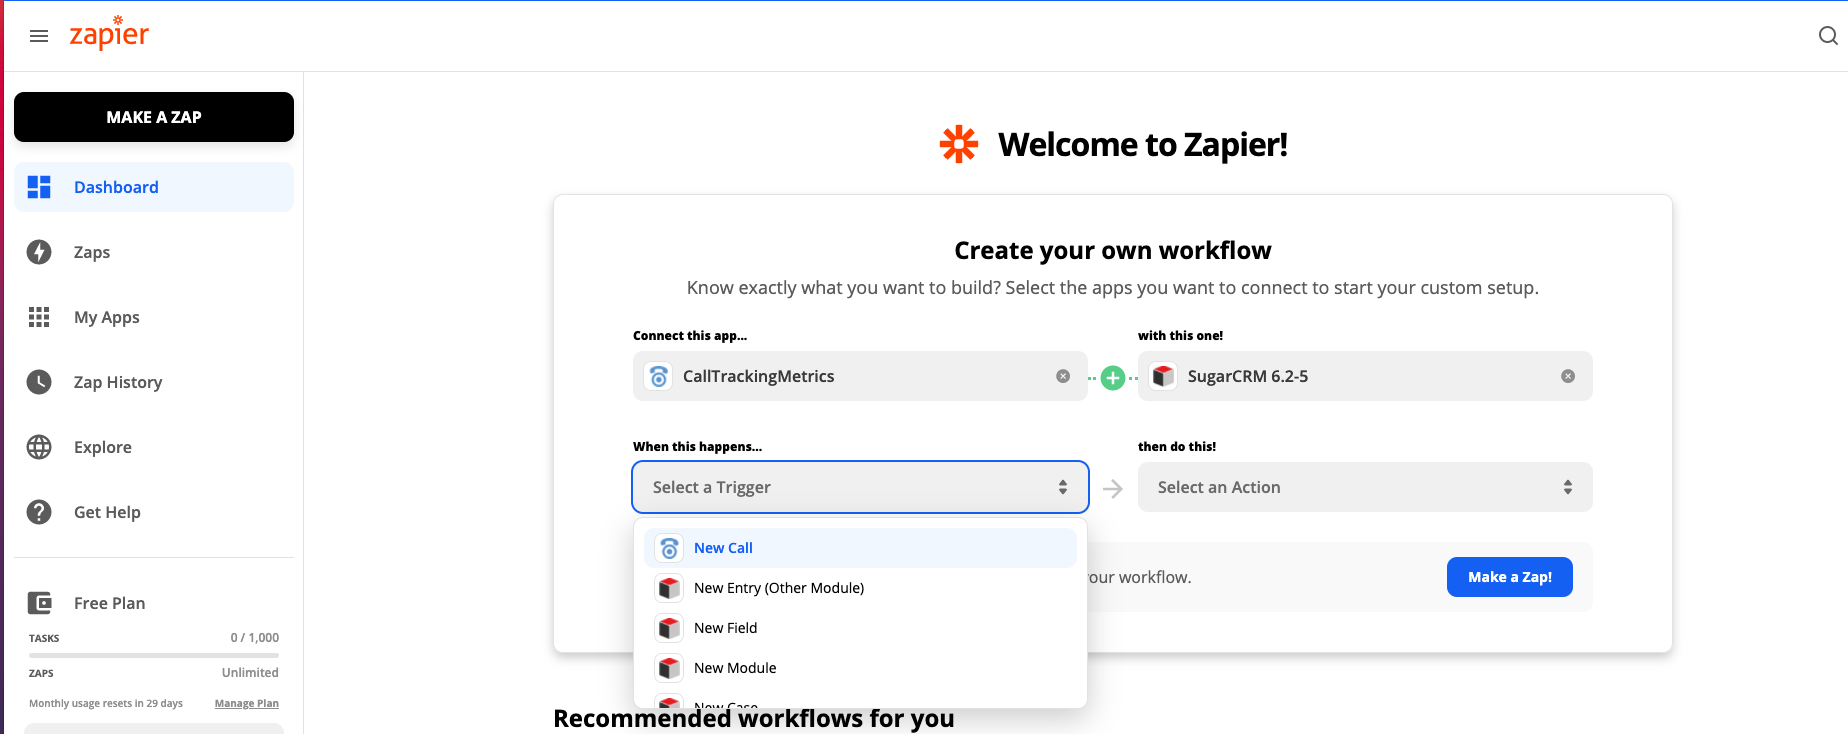The height and width of the screenshot is (734, 1848).
Task: Click the New Module option icon
Action: [670, 668]
